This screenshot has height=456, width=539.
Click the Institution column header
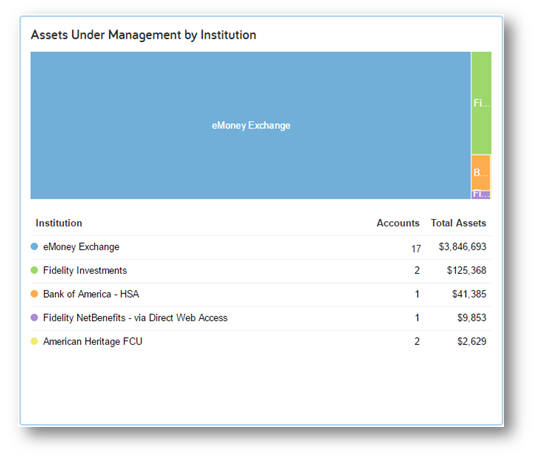(x=59, y=223)
